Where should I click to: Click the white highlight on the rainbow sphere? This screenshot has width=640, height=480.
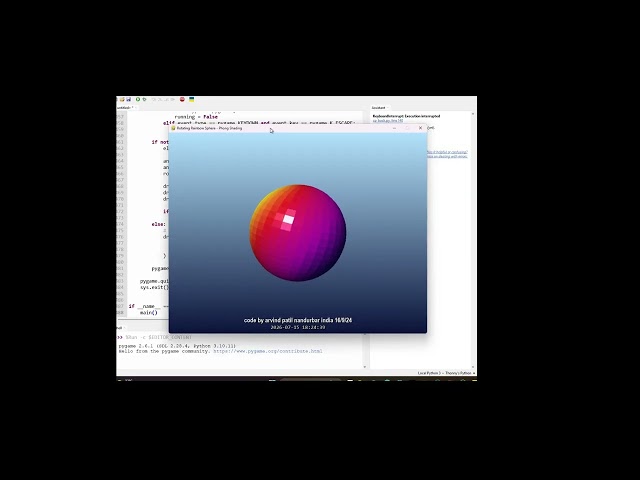(288, 219)
